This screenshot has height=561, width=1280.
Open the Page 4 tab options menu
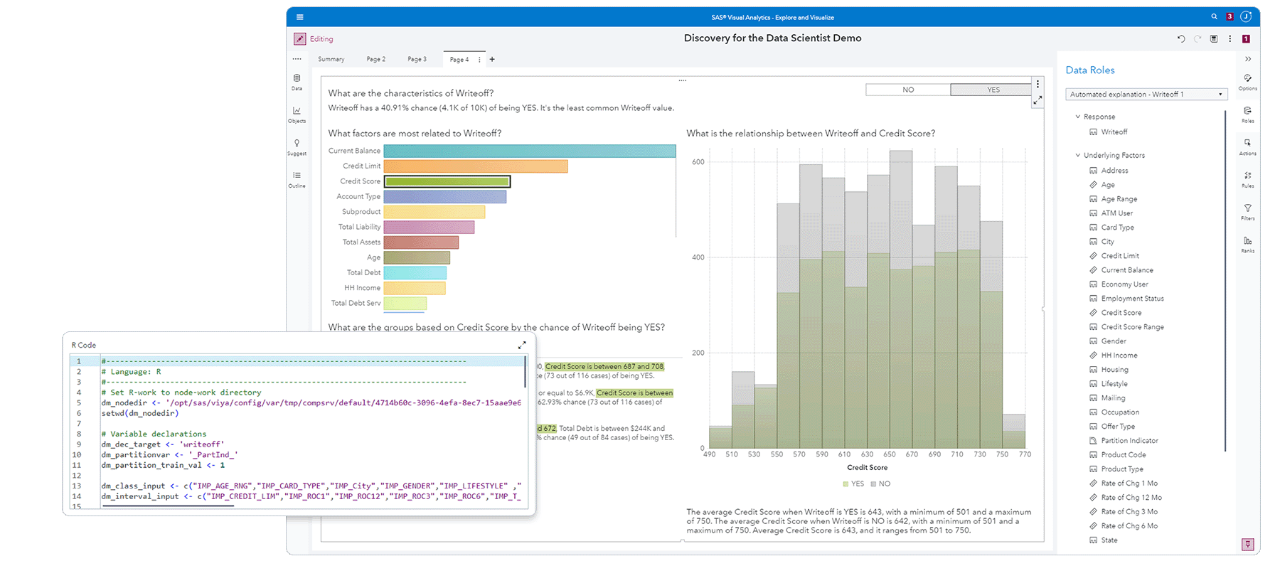point(479,60)
